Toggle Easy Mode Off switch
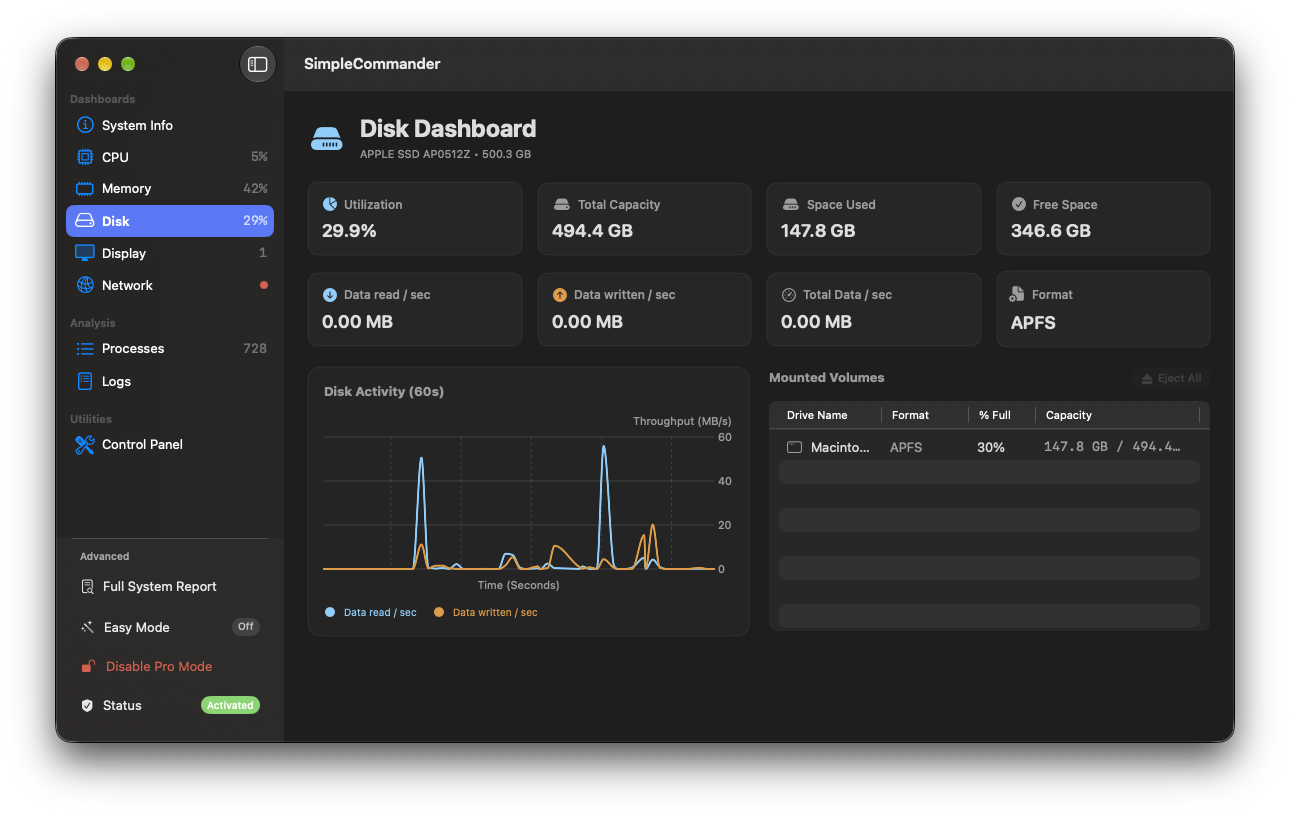The width and height of the screenshot is (1290, 816). (x=246, y=627)
